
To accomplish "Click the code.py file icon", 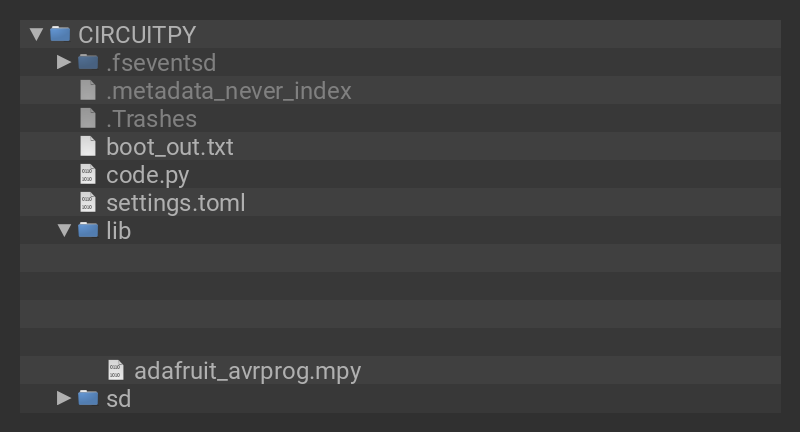I will pyautogui.click(x=88, y=174).
